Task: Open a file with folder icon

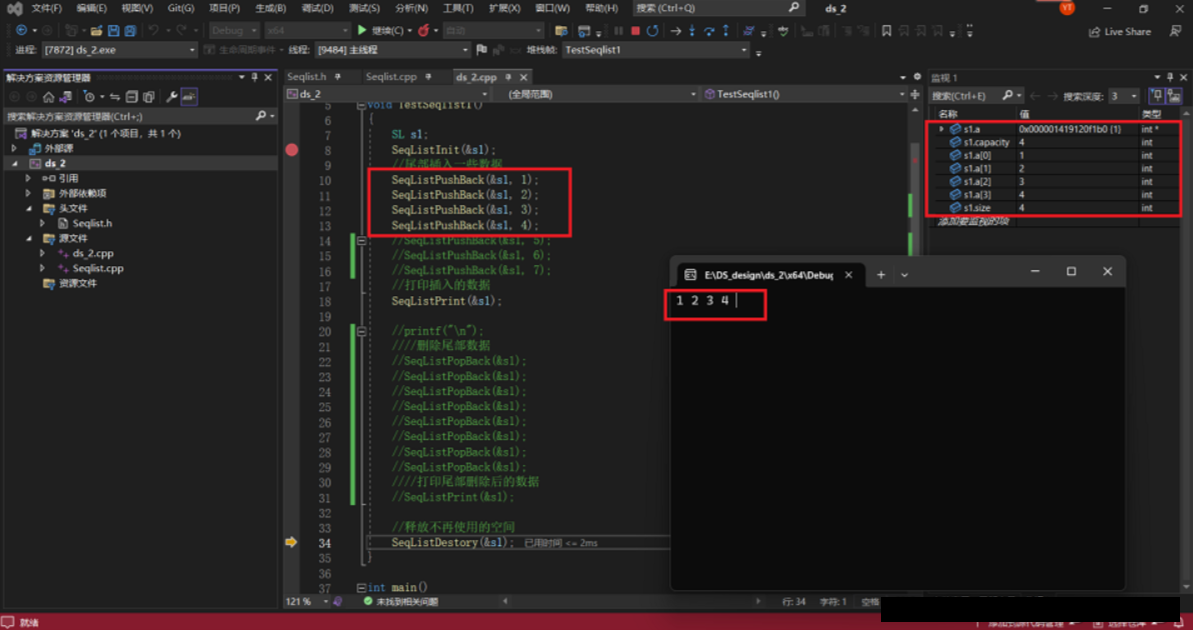Action: point(96,30)
